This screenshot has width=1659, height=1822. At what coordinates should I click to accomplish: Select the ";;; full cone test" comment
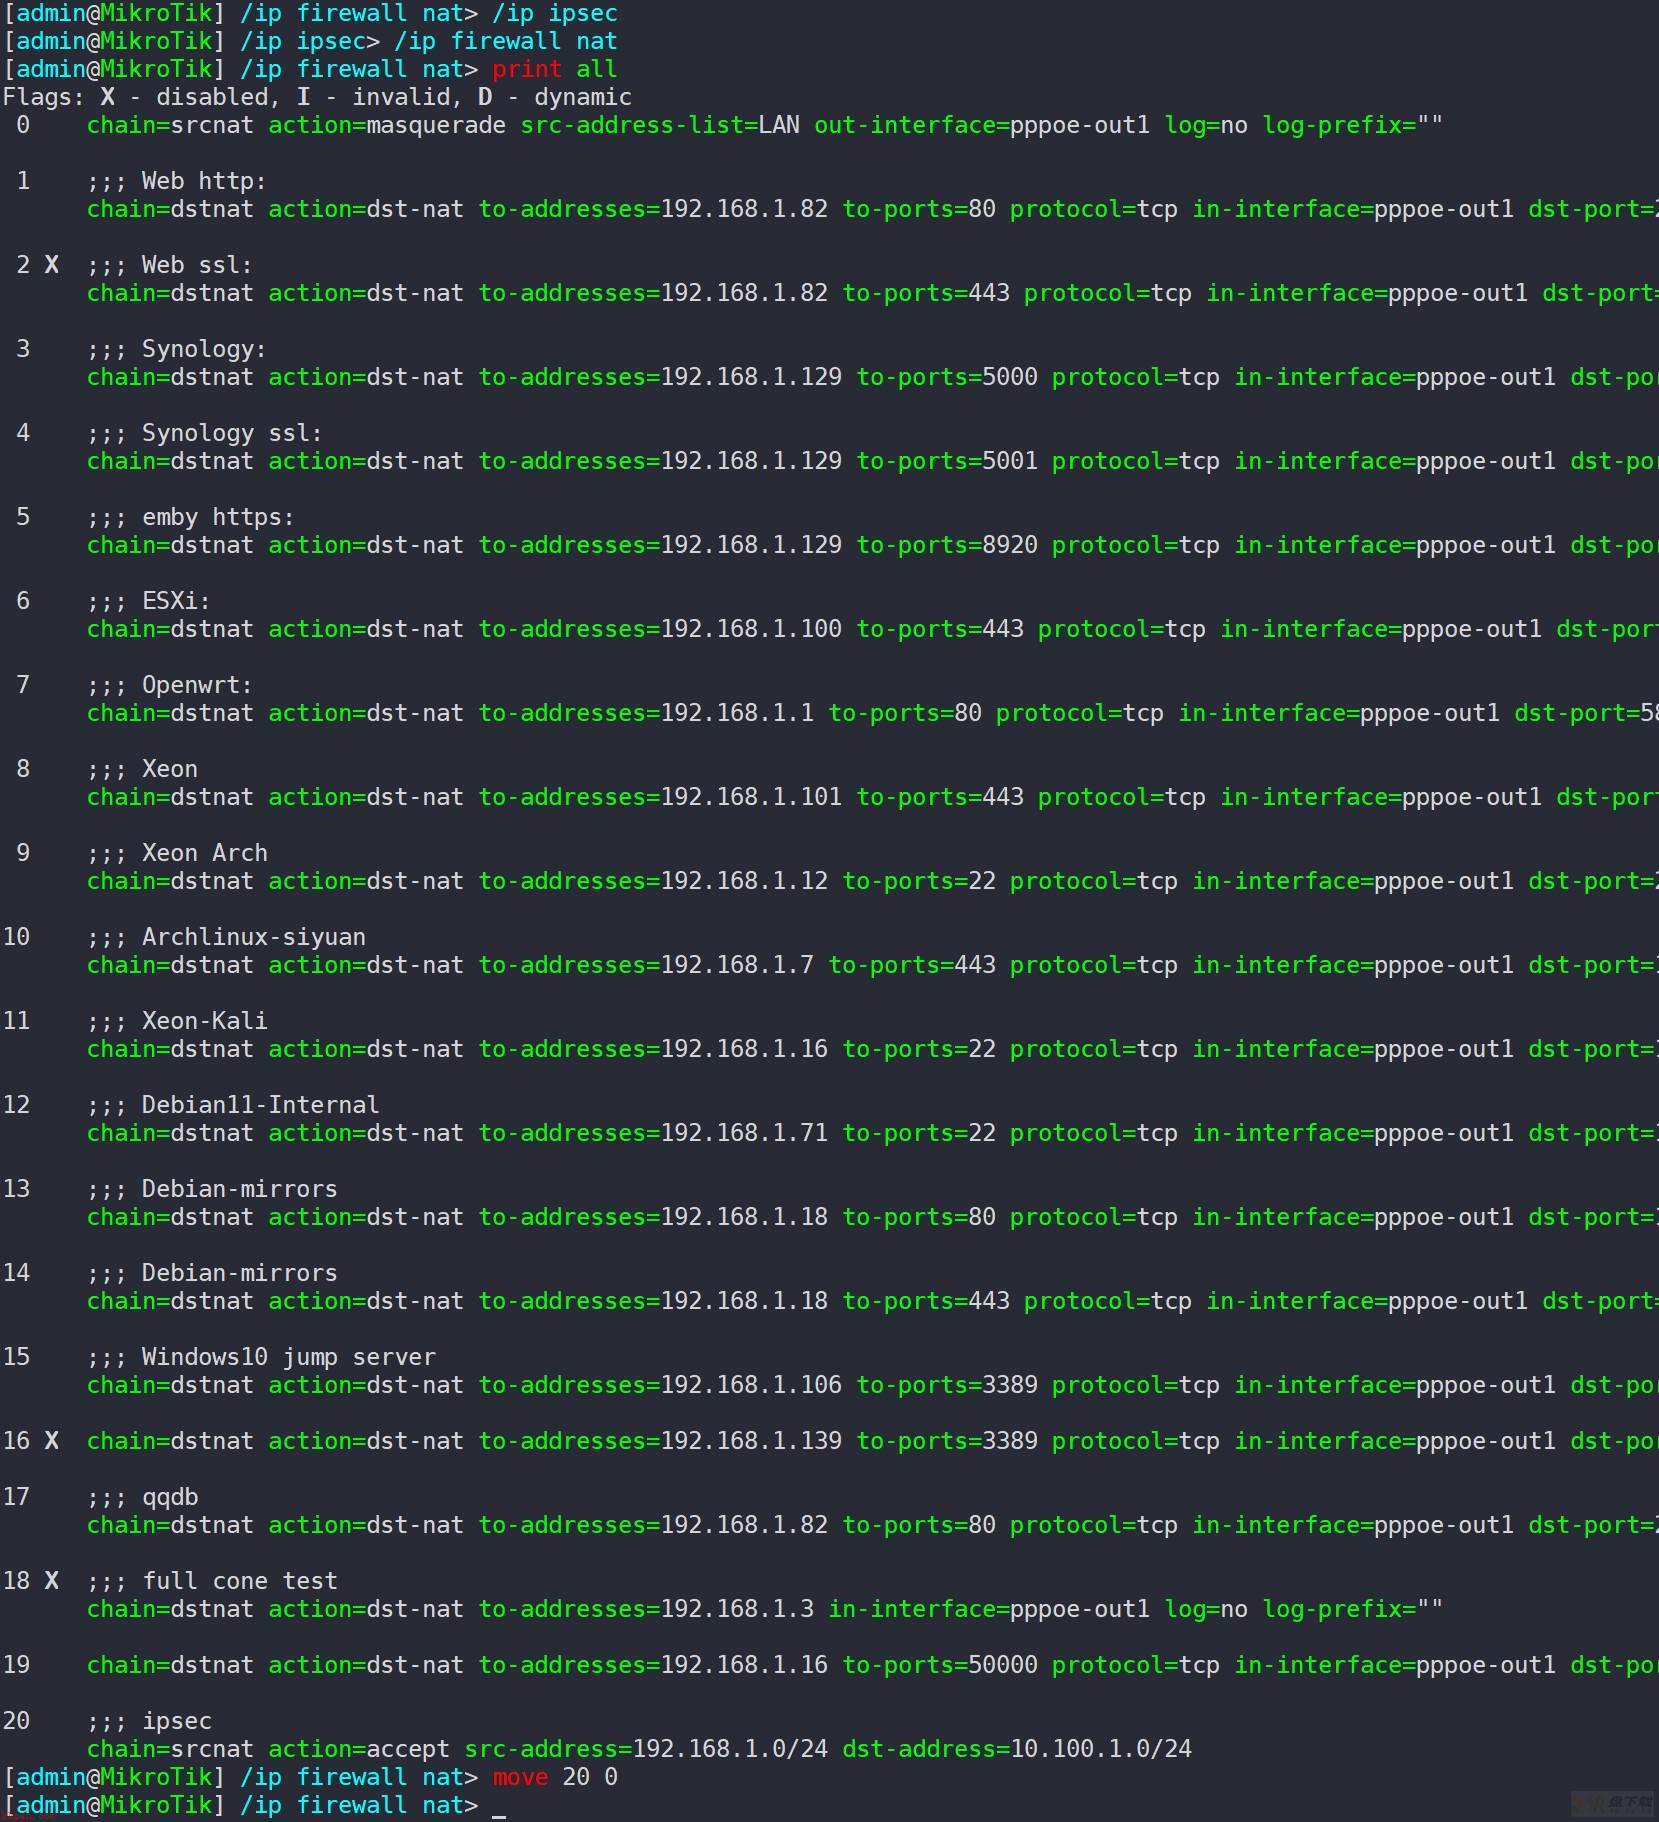(x=212, y=1581)
